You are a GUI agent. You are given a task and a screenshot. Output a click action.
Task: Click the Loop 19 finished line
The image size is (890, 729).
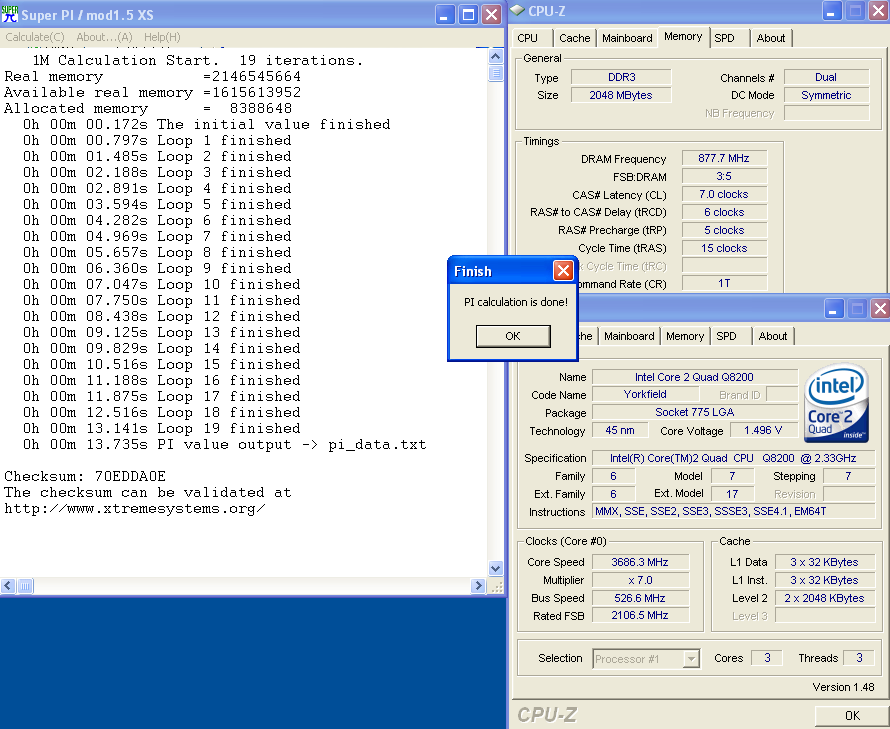(162, 428)
